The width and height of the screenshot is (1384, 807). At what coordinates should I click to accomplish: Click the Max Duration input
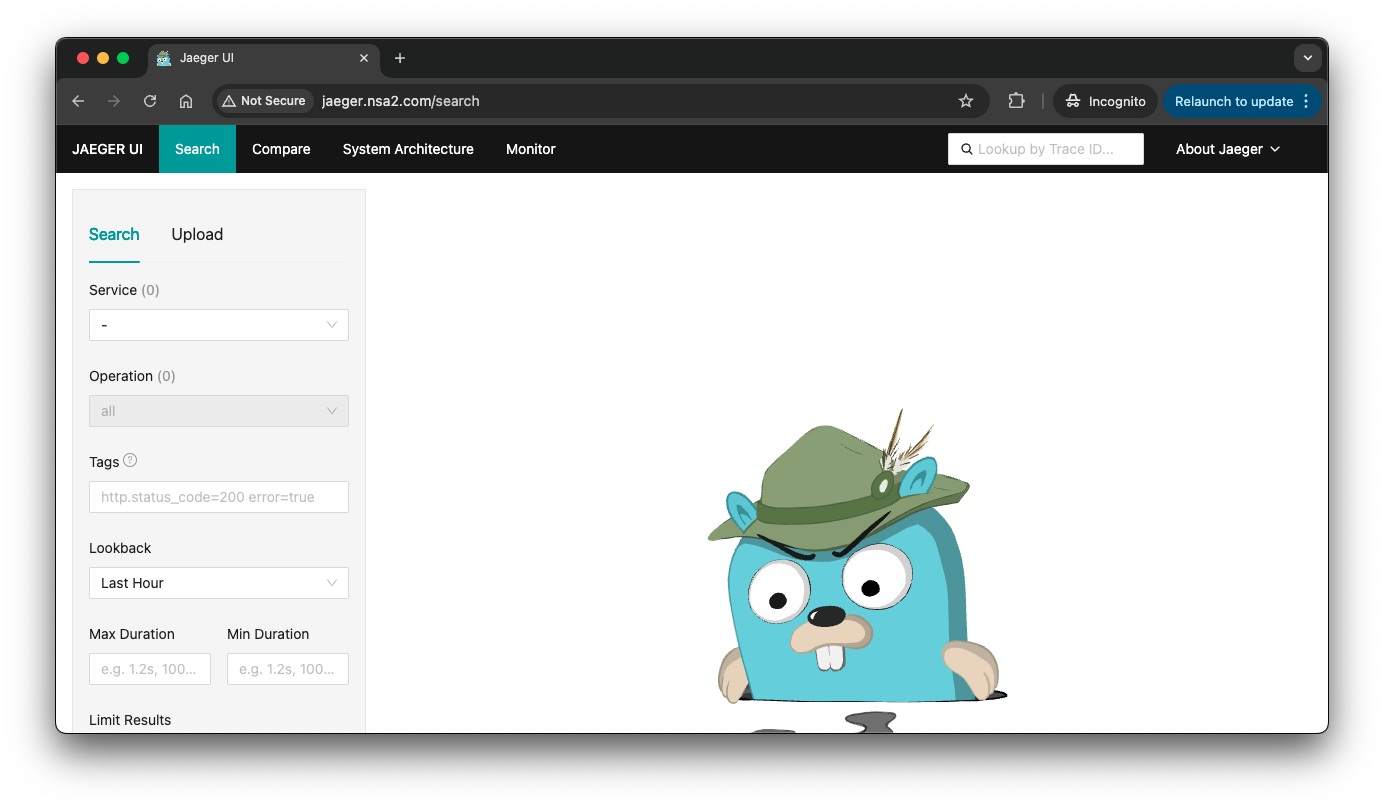[150, 669]
